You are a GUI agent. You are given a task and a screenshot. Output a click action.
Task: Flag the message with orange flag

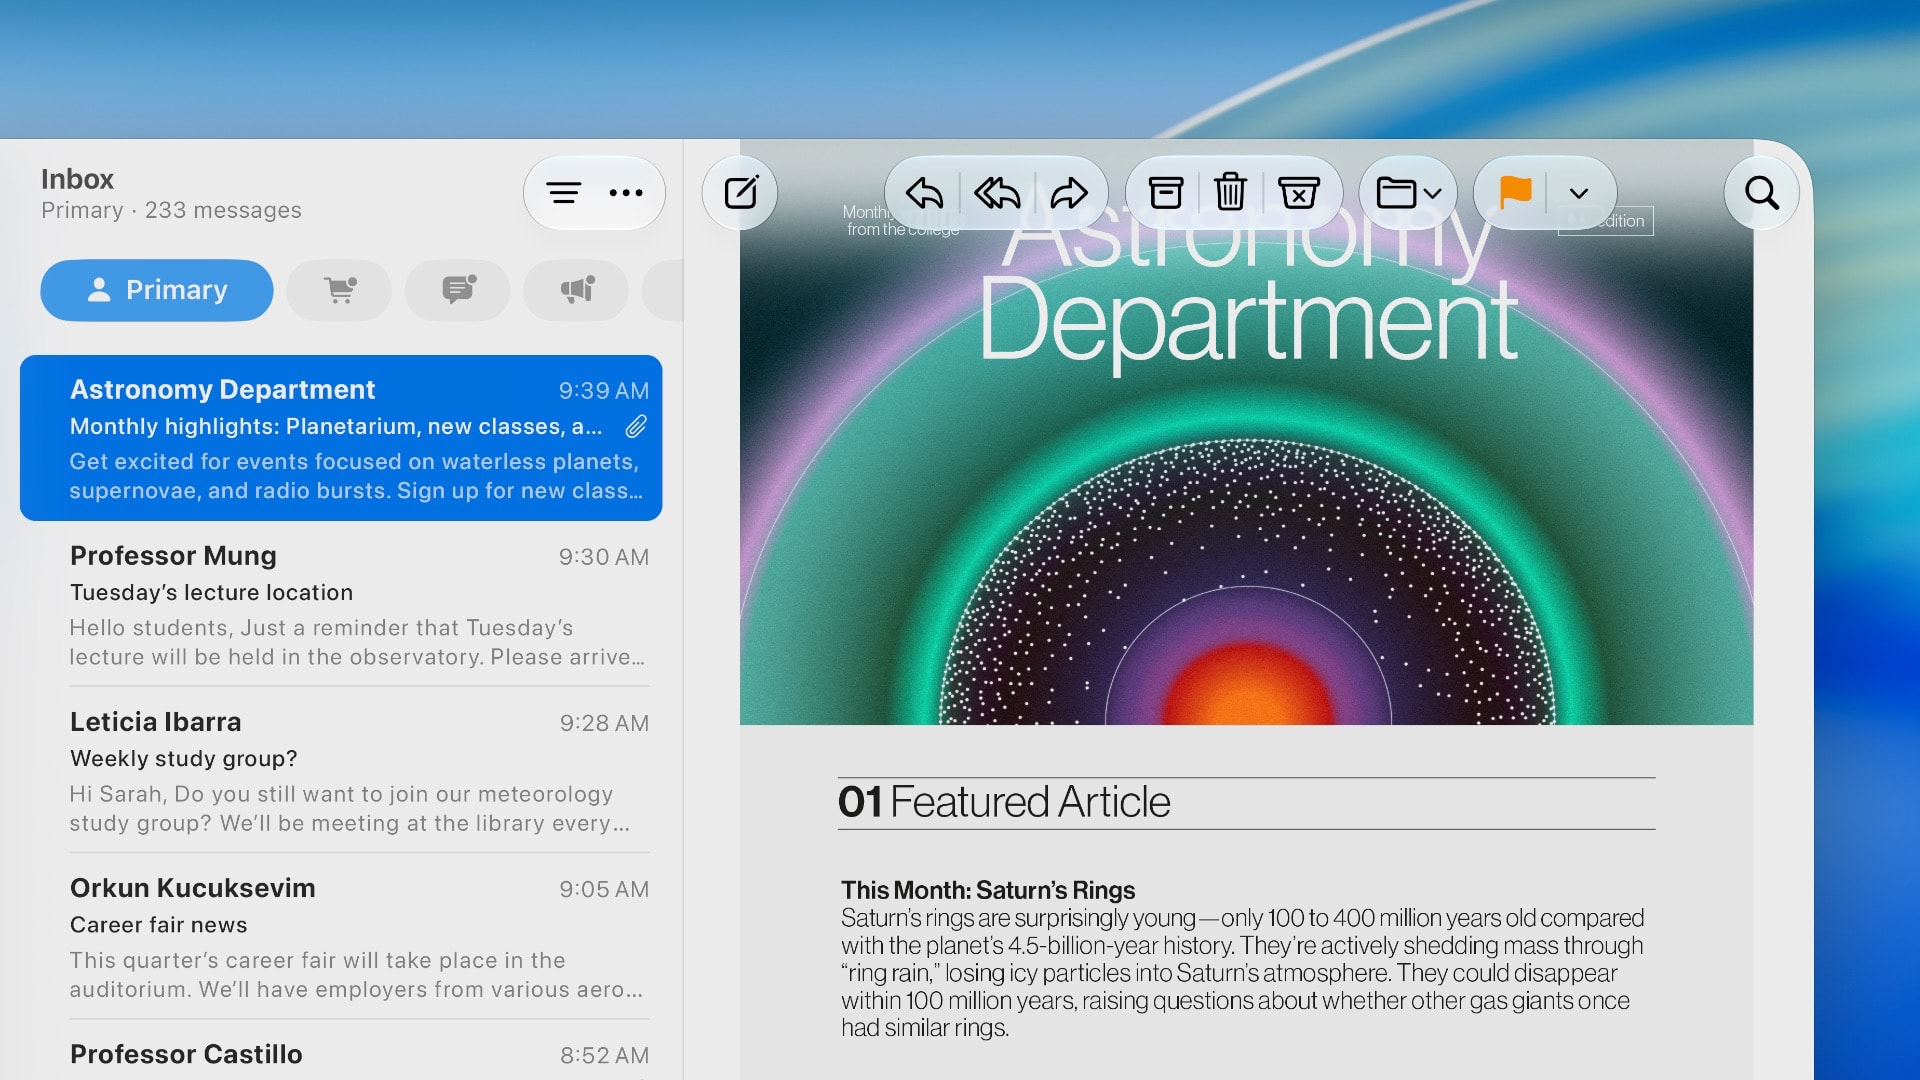1515,191
